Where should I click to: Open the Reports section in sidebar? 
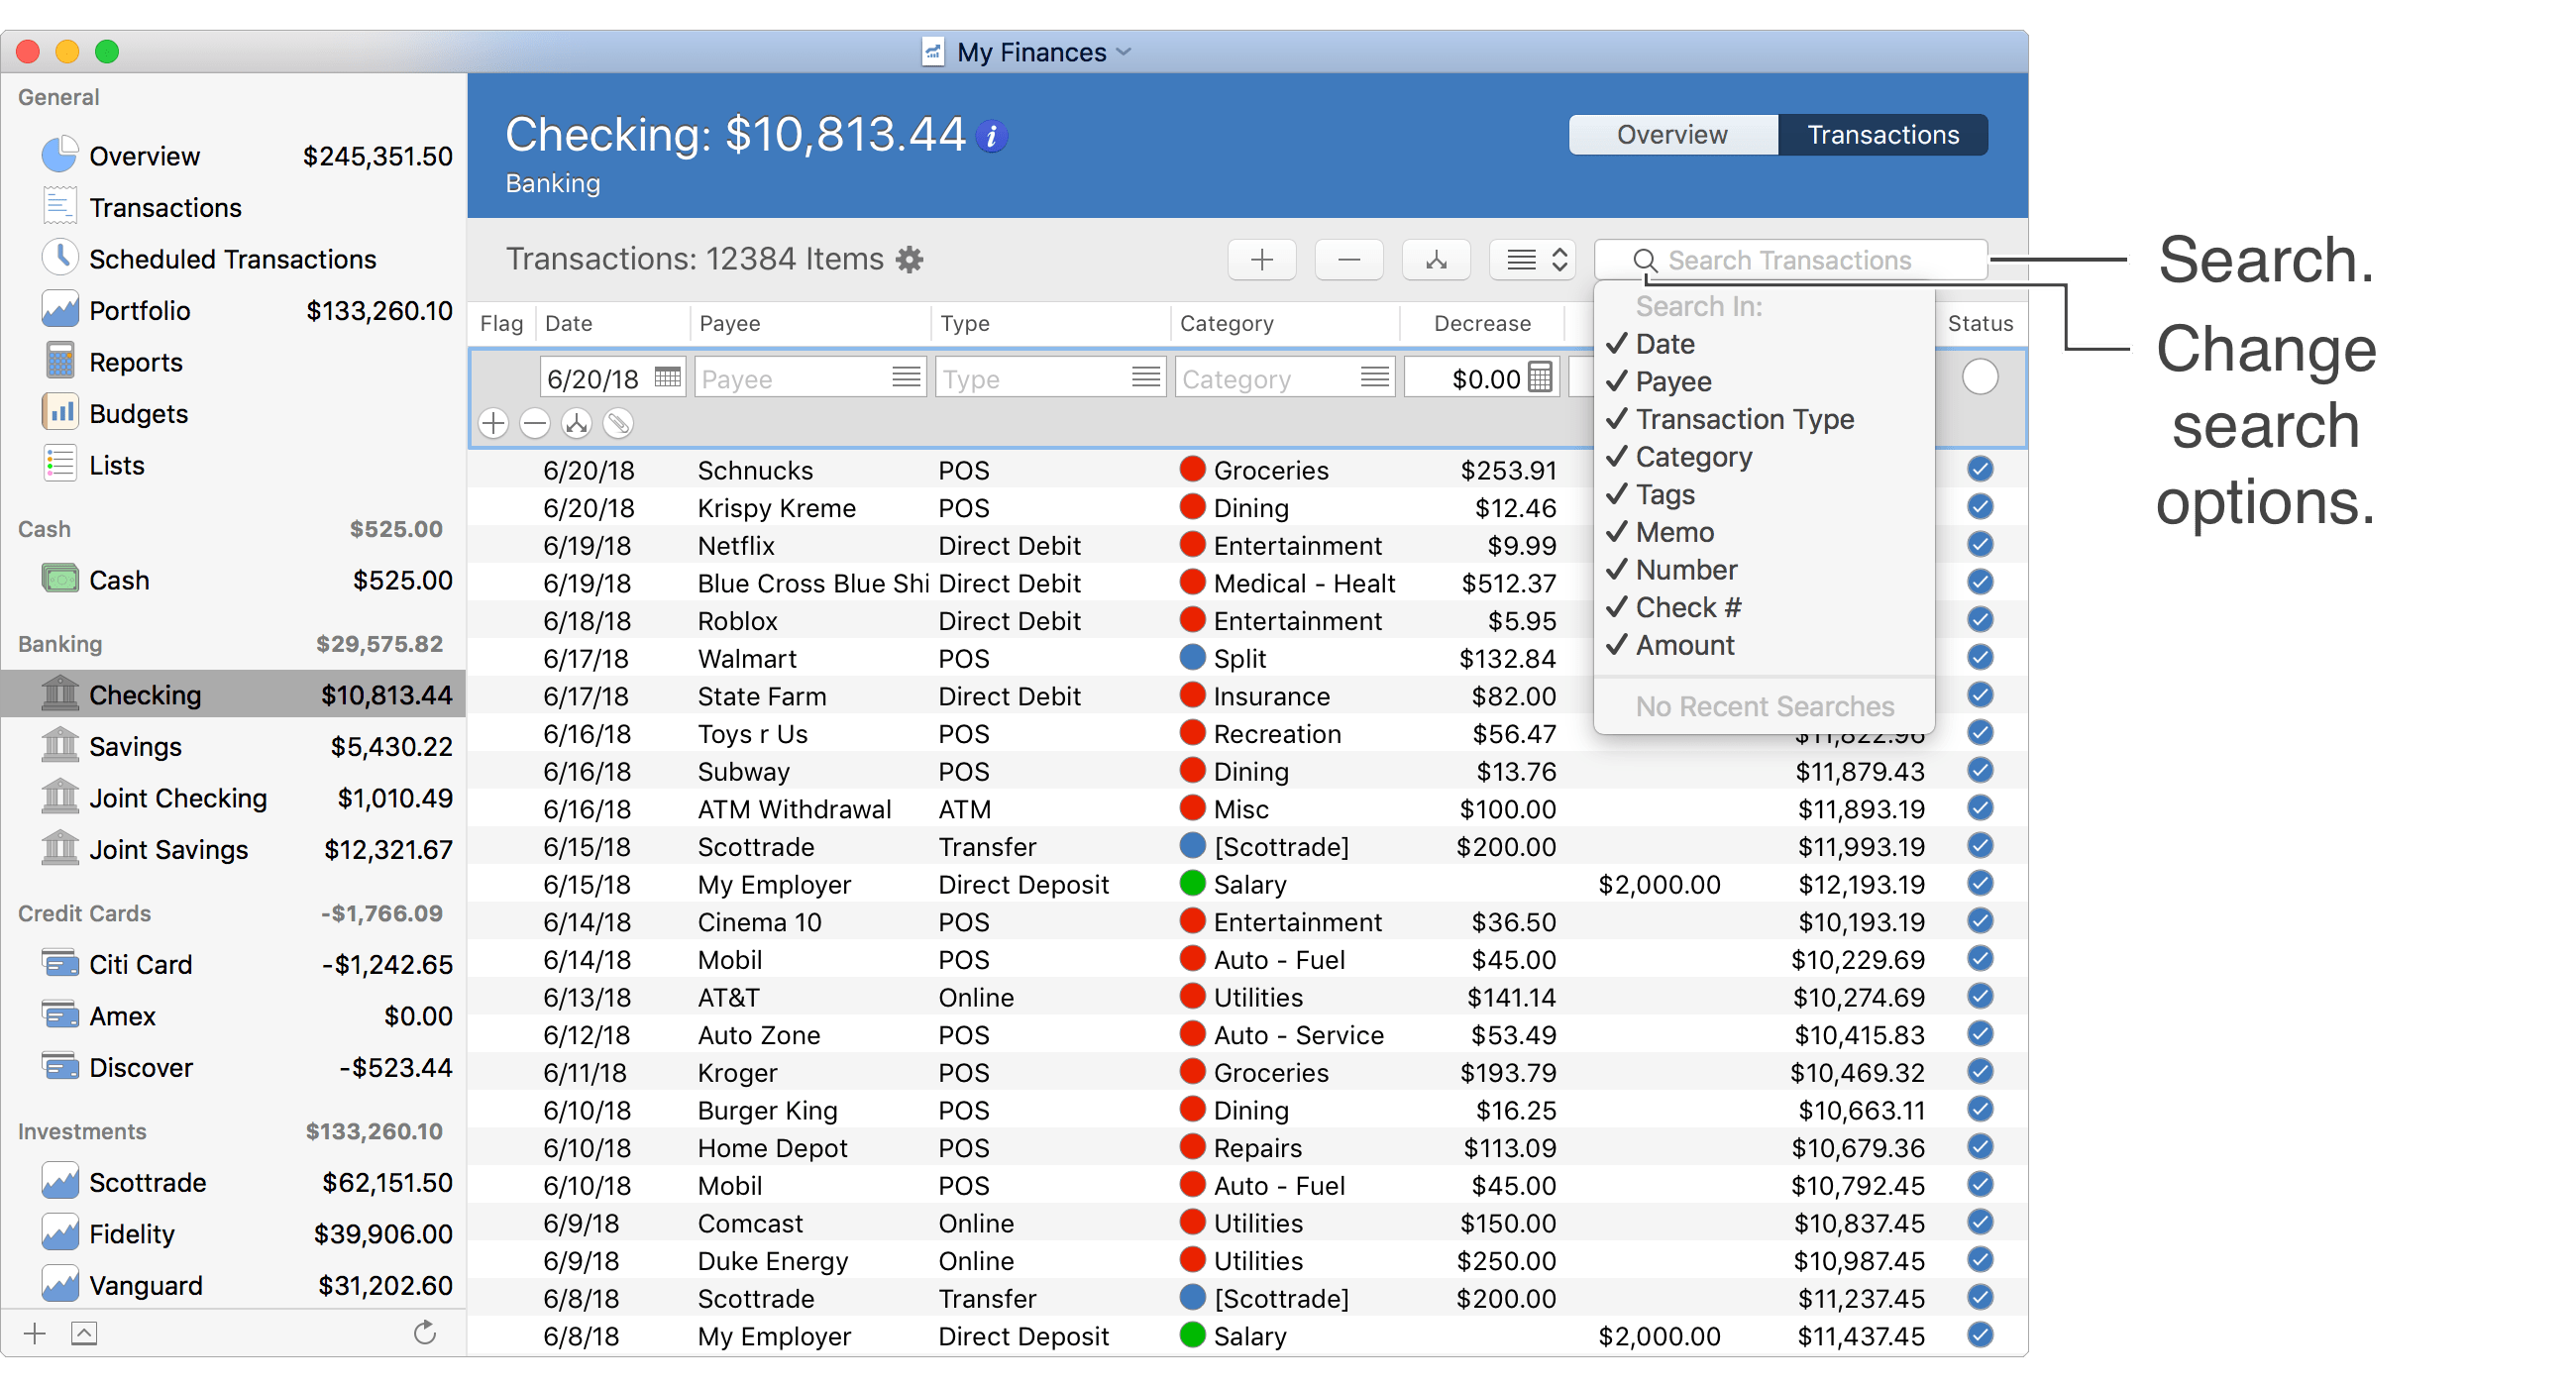tap(136, 361)
